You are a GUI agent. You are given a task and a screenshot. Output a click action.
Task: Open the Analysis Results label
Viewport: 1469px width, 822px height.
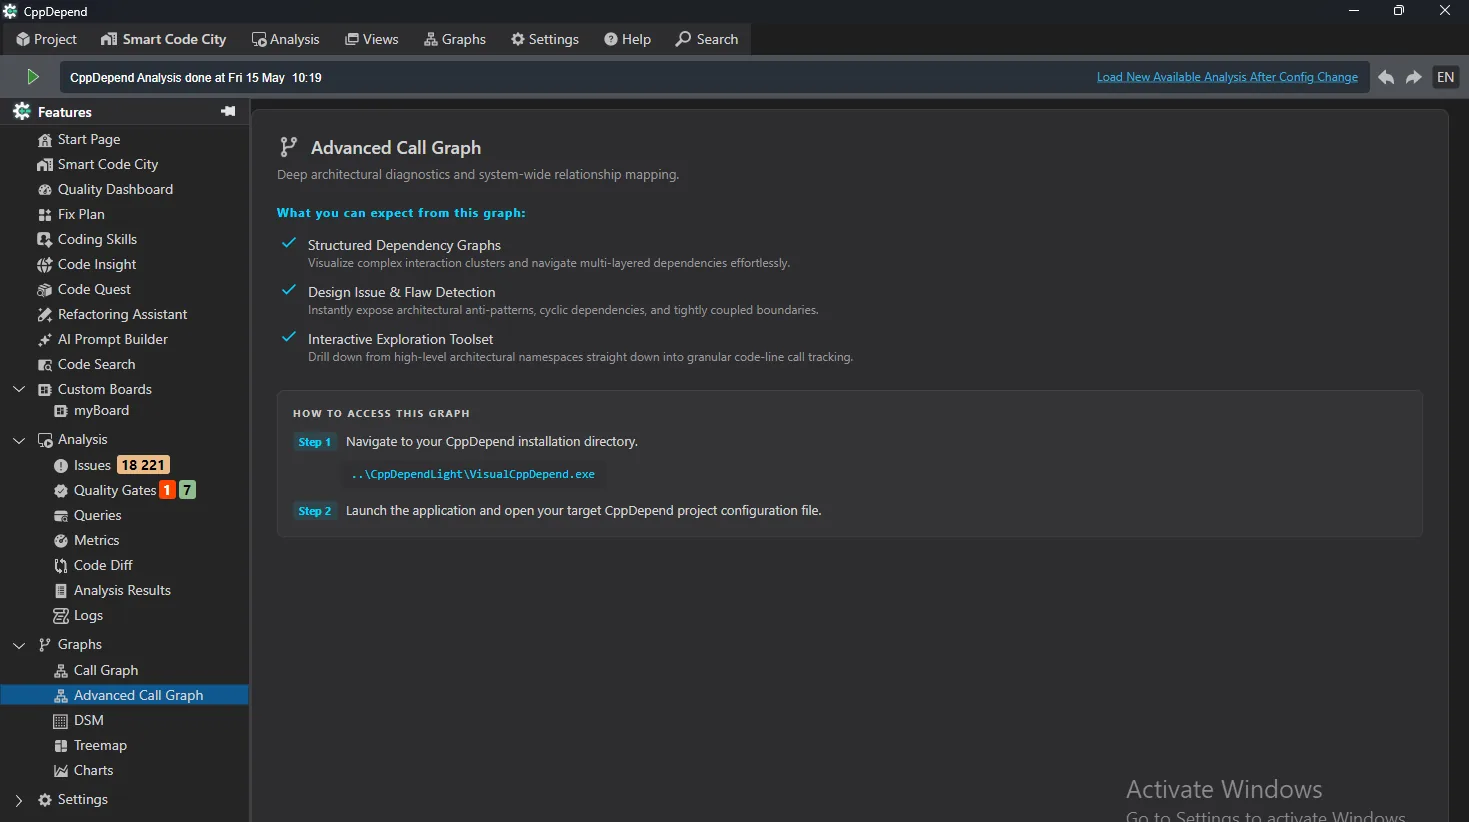click(122, 591)
